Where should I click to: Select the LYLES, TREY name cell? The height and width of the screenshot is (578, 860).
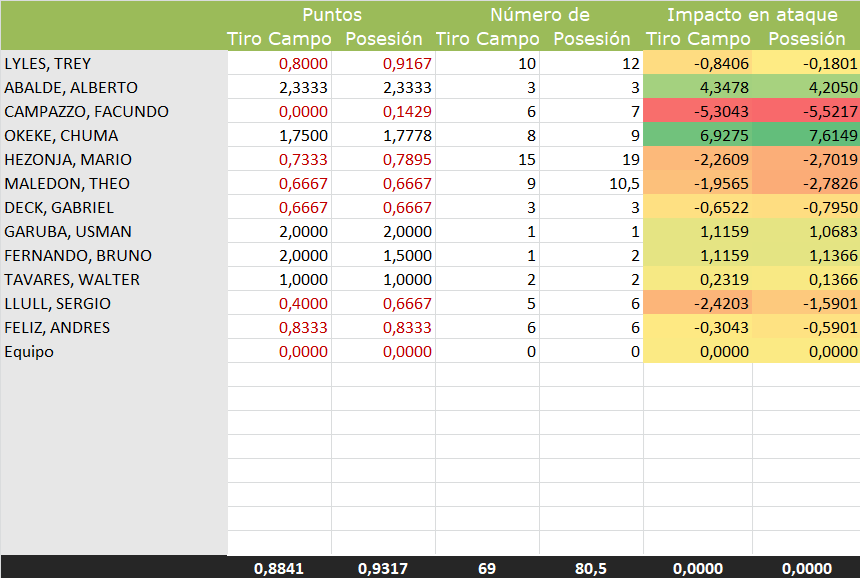tap(48, 63)
